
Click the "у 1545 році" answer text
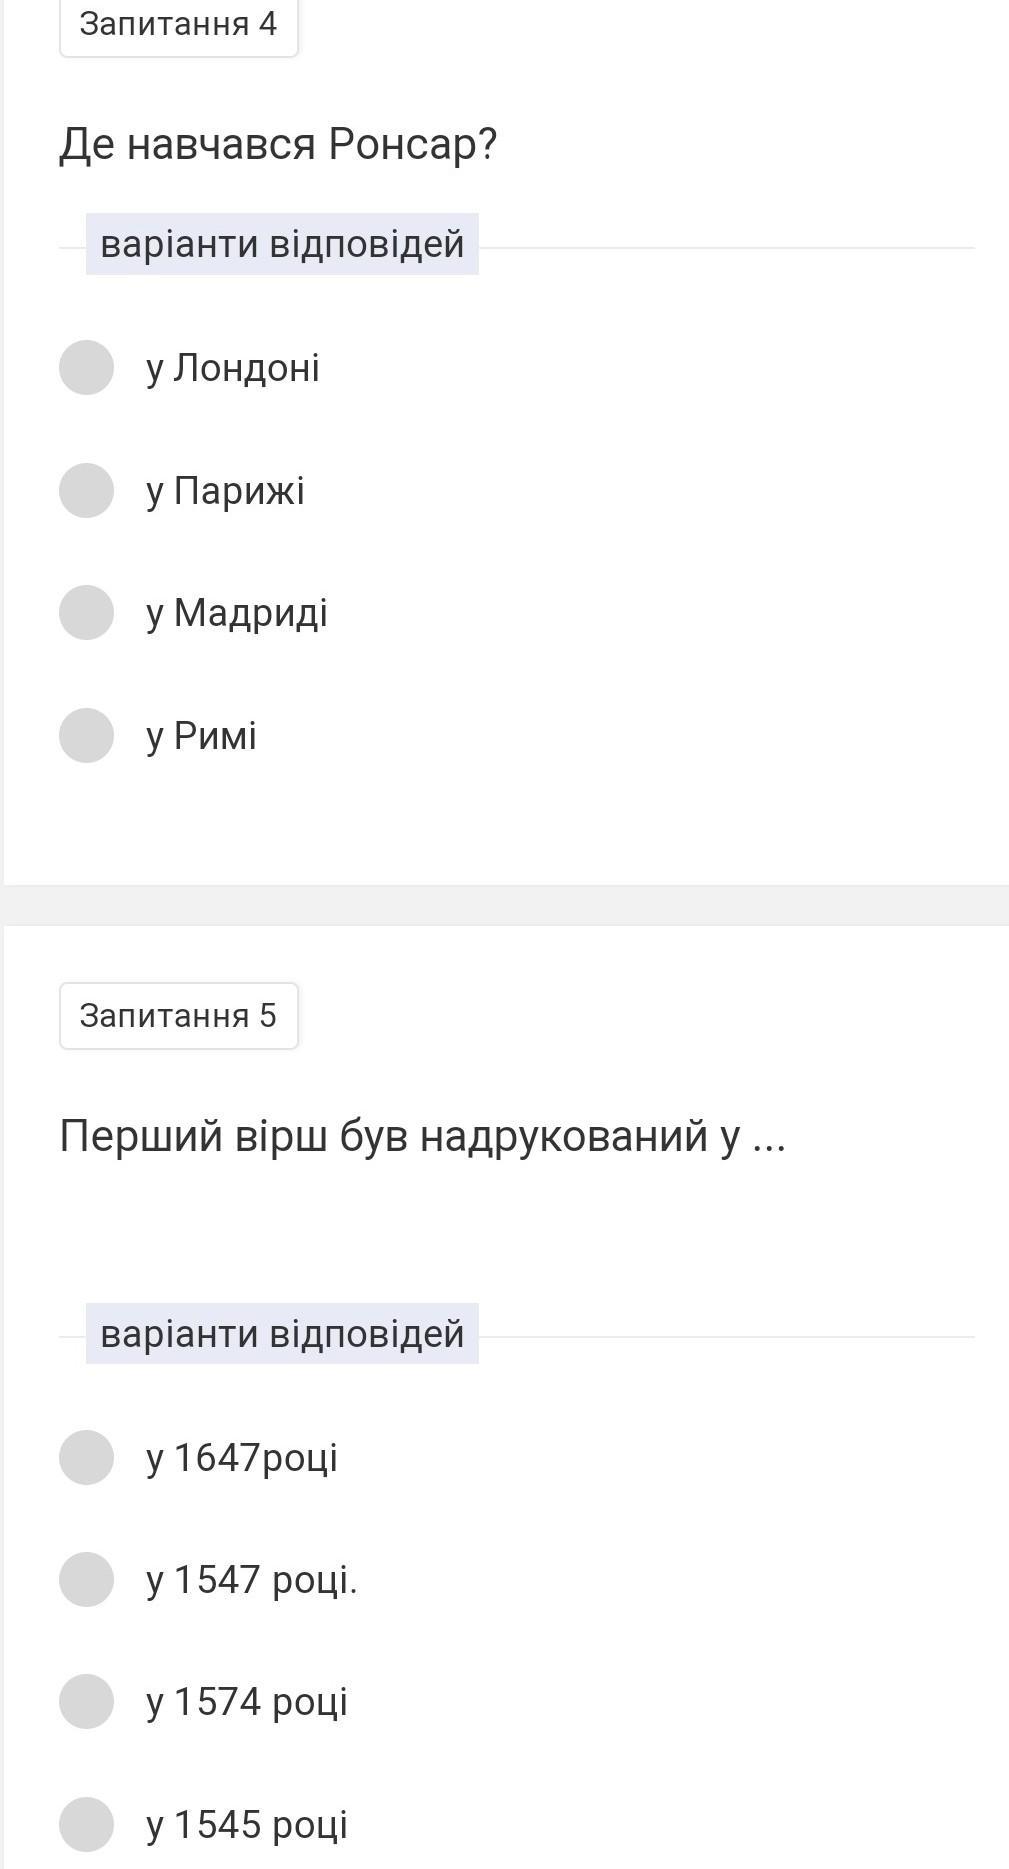[247, 1825]
